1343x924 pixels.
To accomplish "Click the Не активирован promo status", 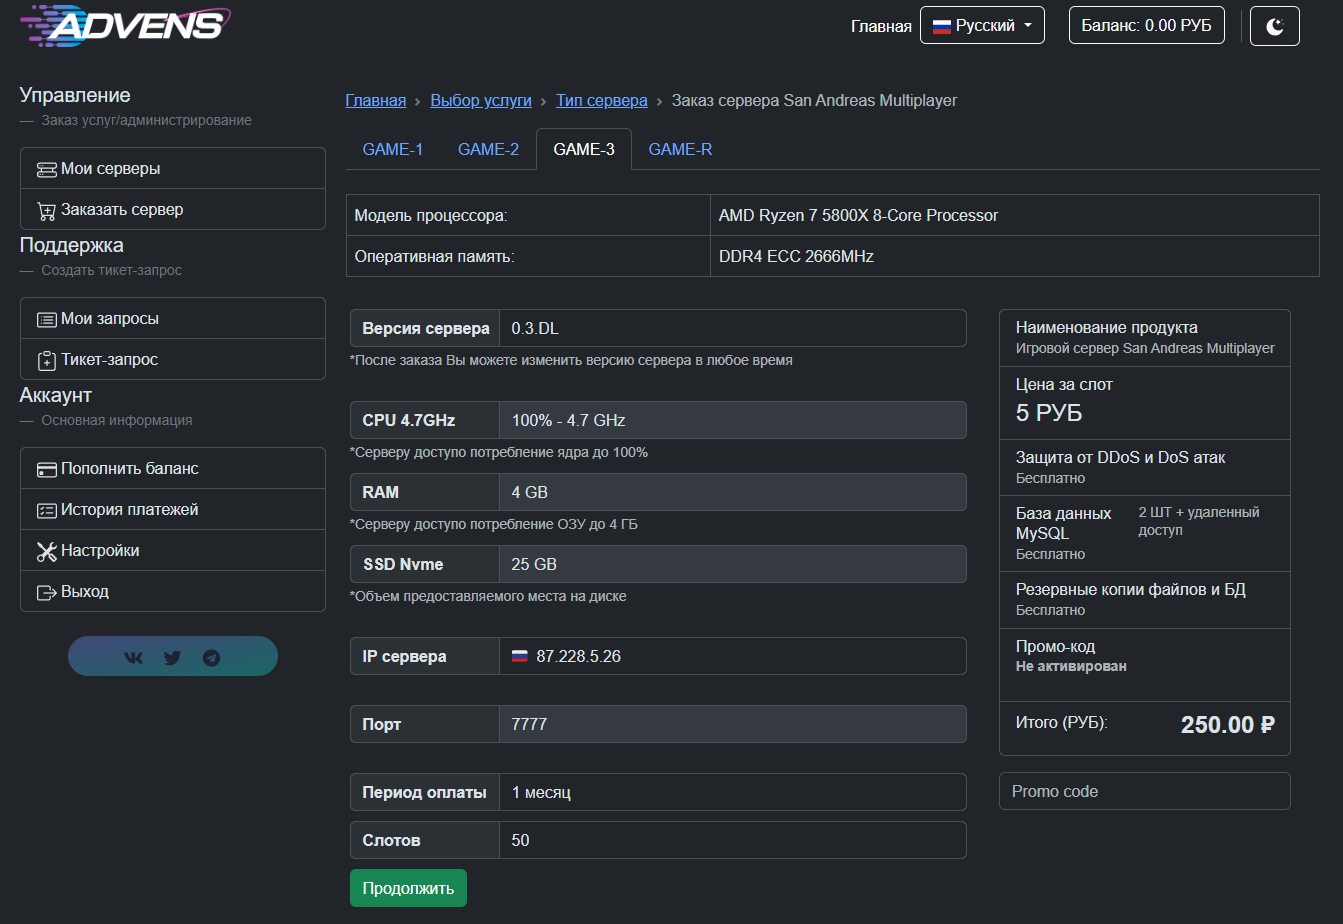I will (1071, 666).
